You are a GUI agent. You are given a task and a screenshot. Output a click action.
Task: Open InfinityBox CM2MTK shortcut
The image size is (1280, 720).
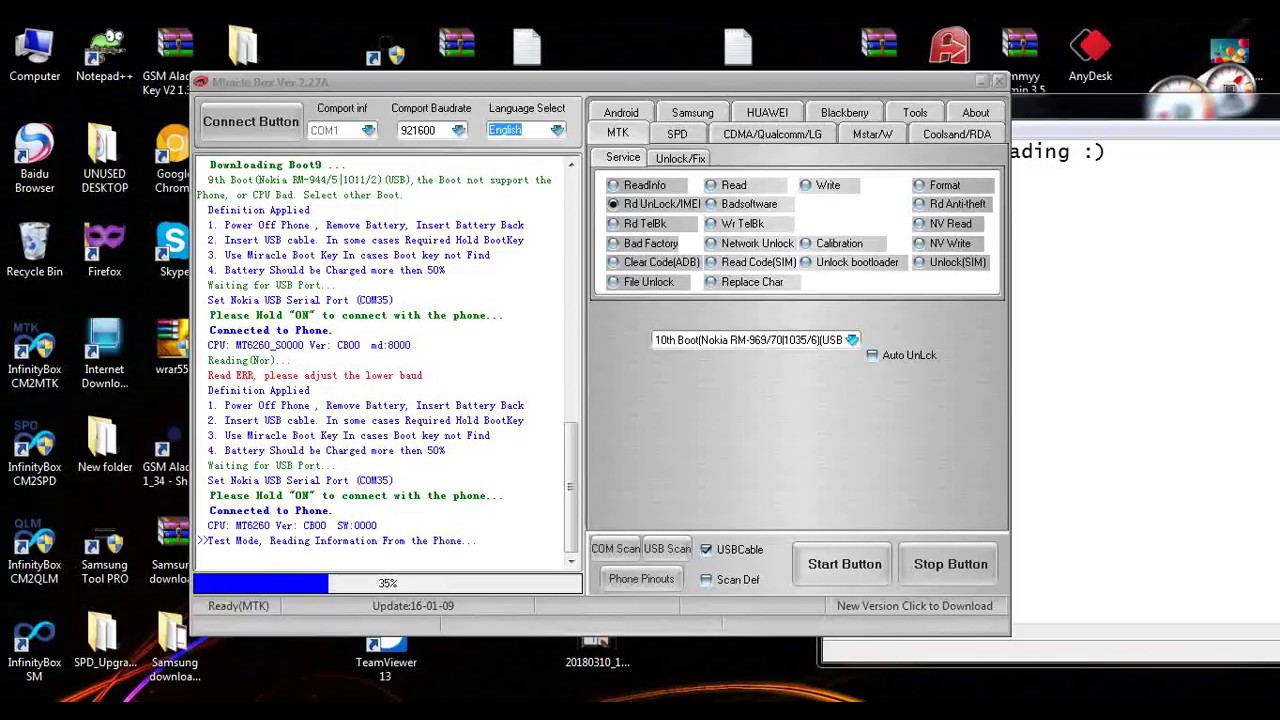click(35, 354)
